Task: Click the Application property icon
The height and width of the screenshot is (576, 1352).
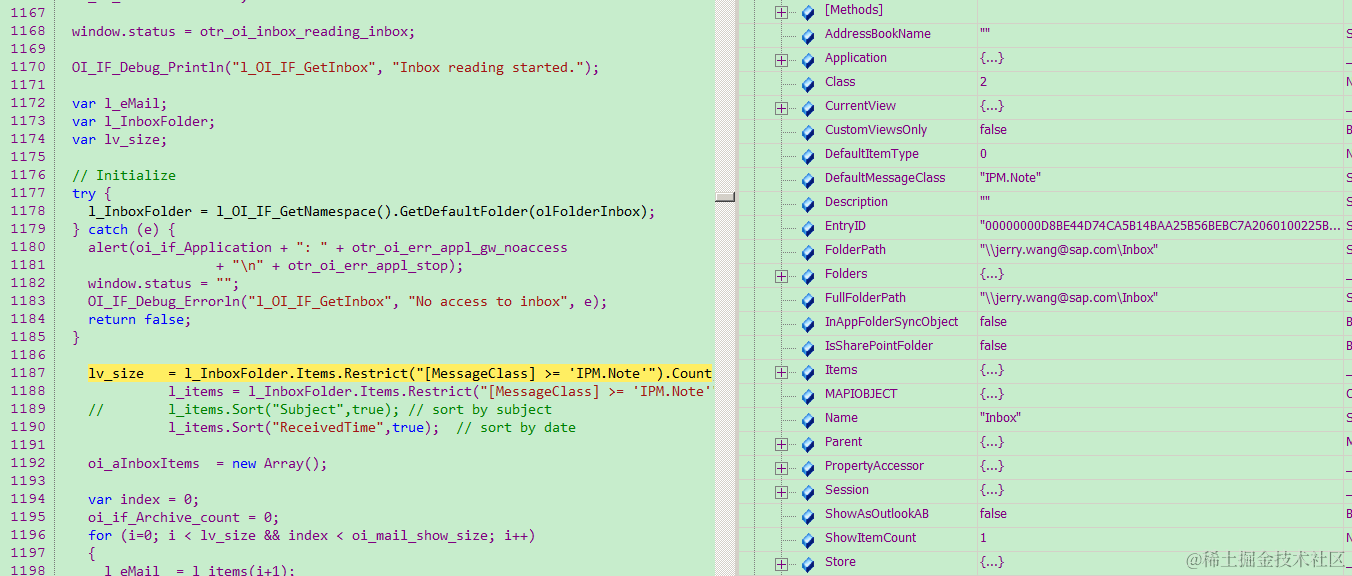Action: (808, 59)
